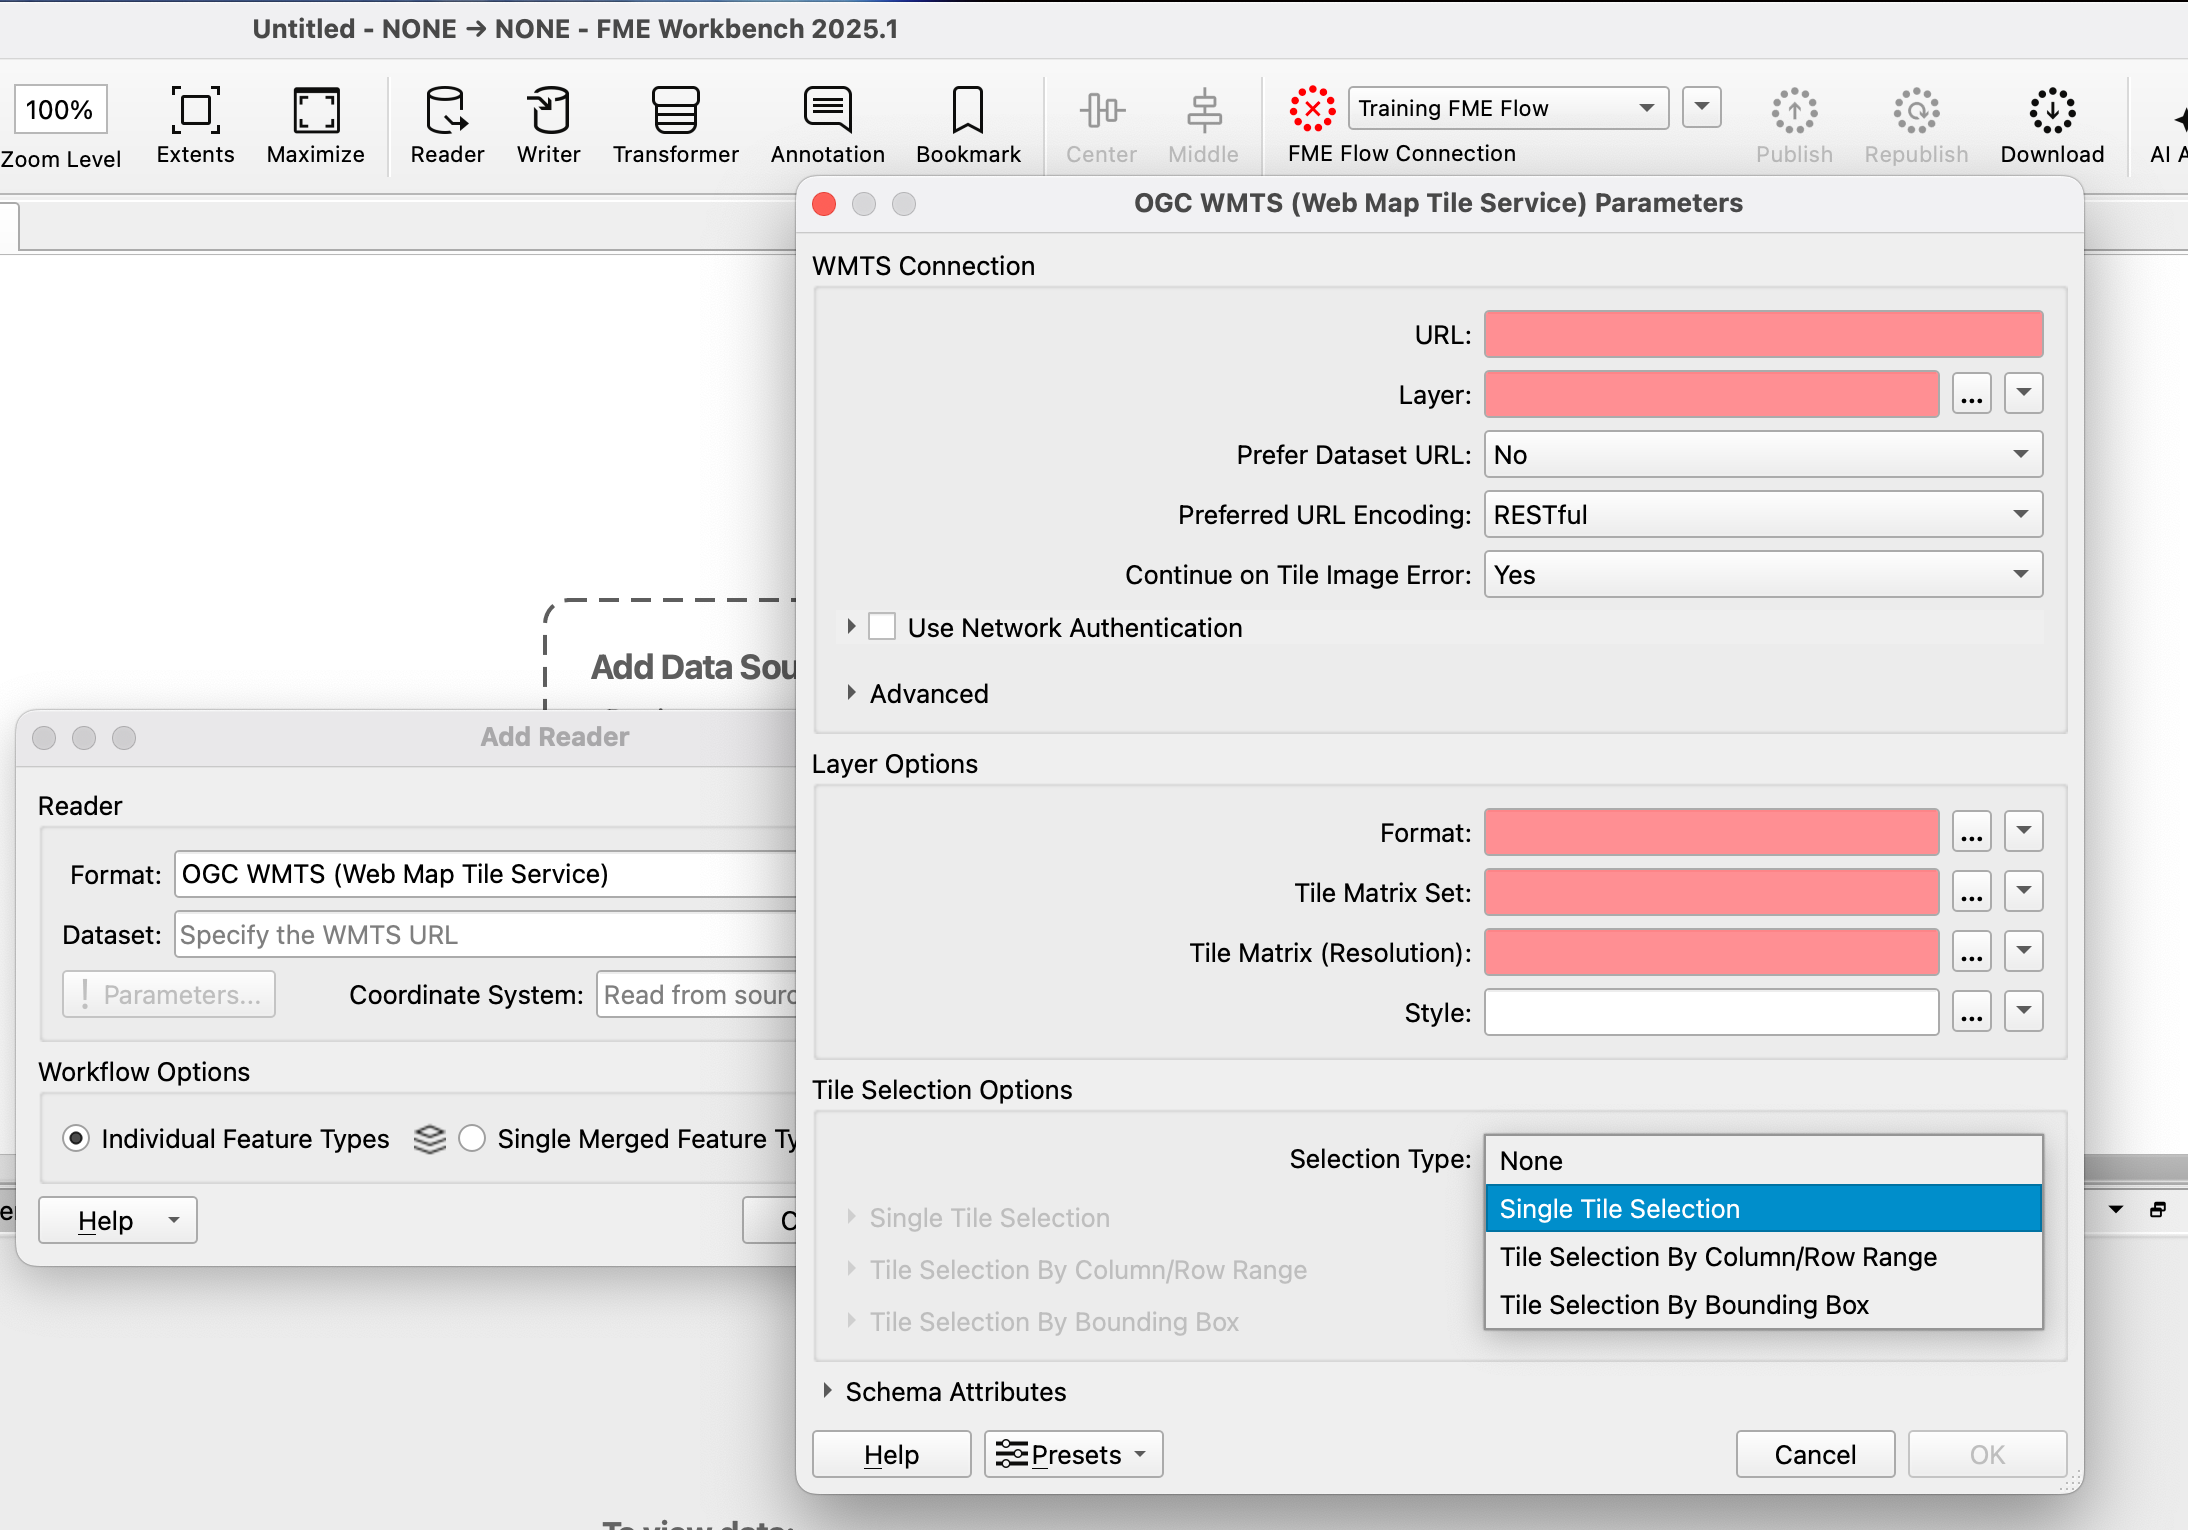
Task: Click the panel float icon at right edge
Action: 2158,1210
